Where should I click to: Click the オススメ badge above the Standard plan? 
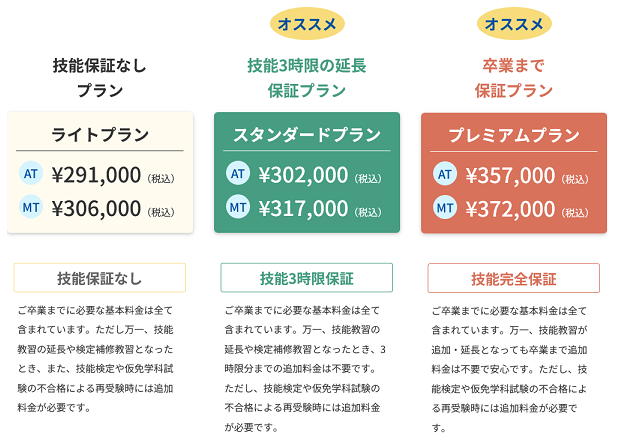[307, 23]
